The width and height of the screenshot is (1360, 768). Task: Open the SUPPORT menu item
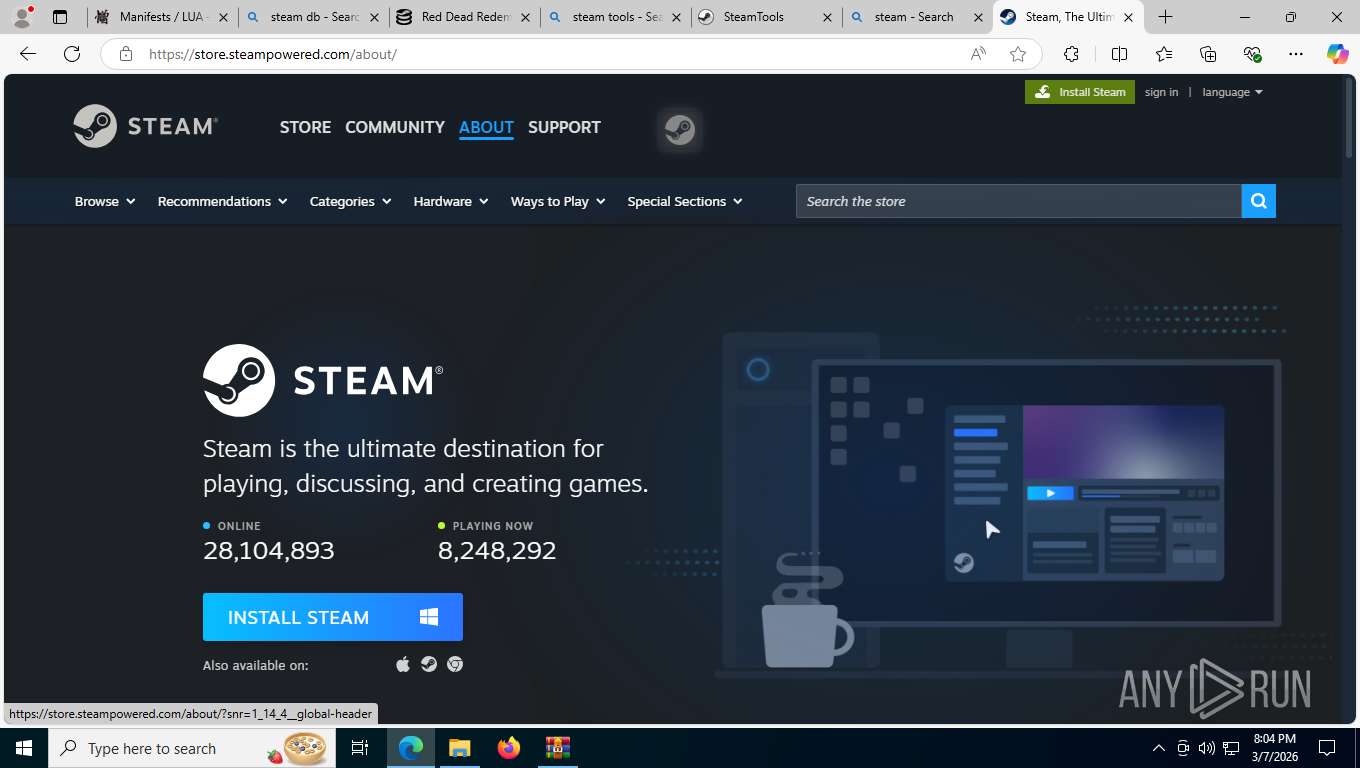click(x=564, y=127)
